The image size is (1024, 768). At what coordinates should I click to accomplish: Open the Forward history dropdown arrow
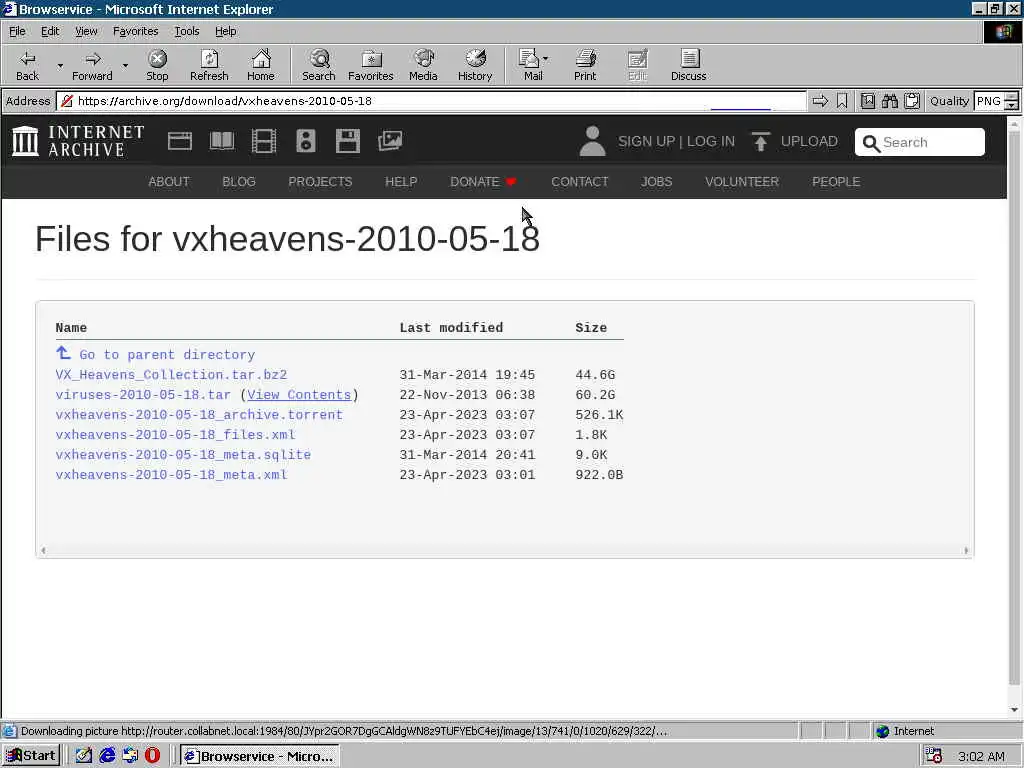[x=125, y=65]
